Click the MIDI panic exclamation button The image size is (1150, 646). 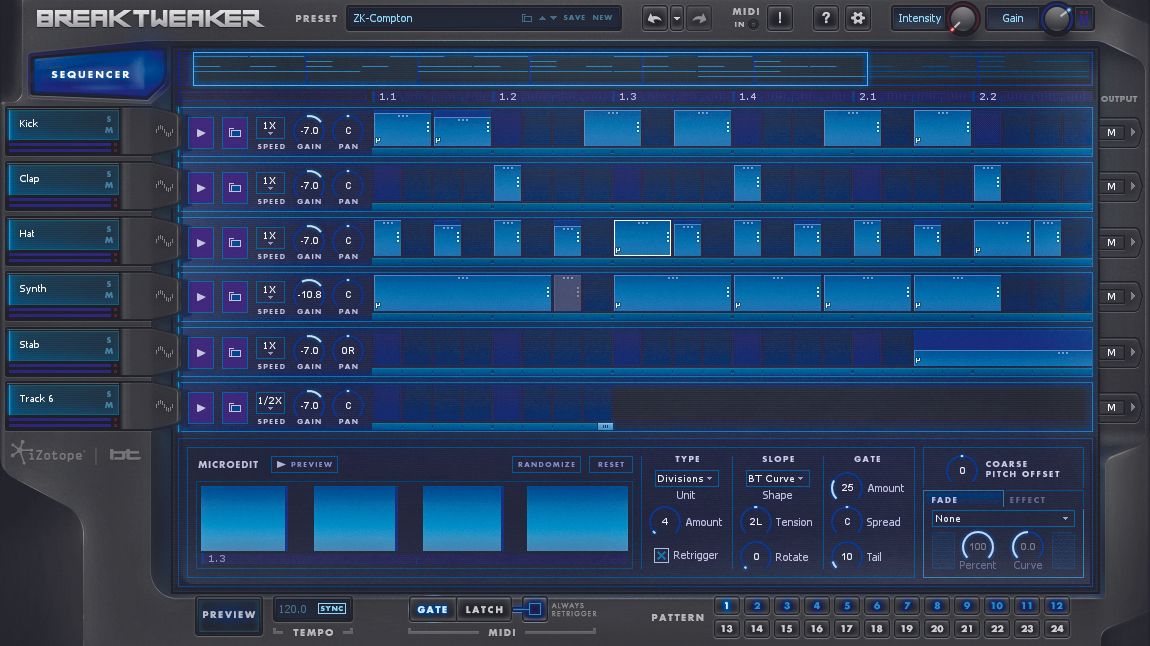780,18
